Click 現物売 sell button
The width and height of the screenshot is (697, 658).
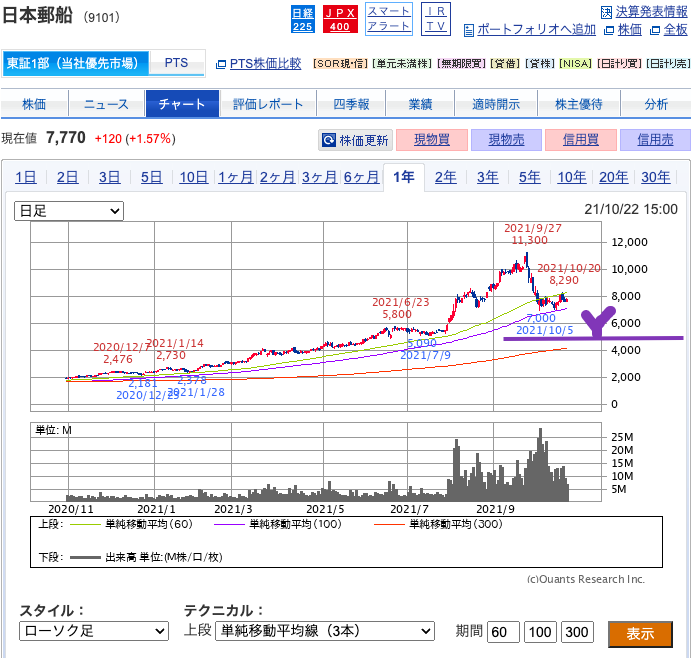click(506, 140)
